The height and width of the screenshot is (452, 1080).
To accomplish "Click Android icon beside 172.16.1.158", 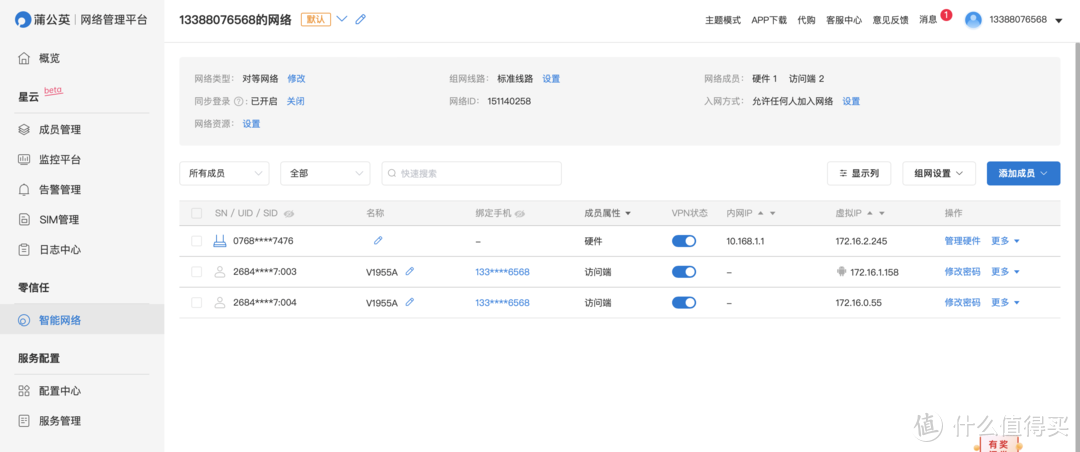I will [x=840, y=271].
